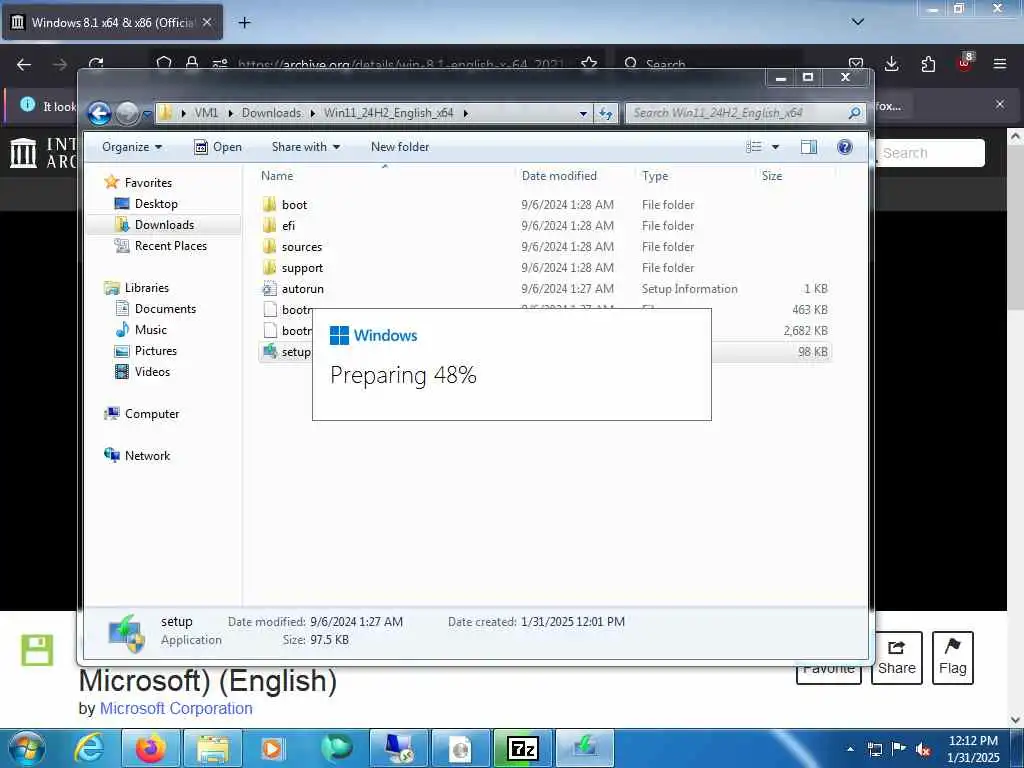Click the Action Center flag tray icon

[899, 749]
